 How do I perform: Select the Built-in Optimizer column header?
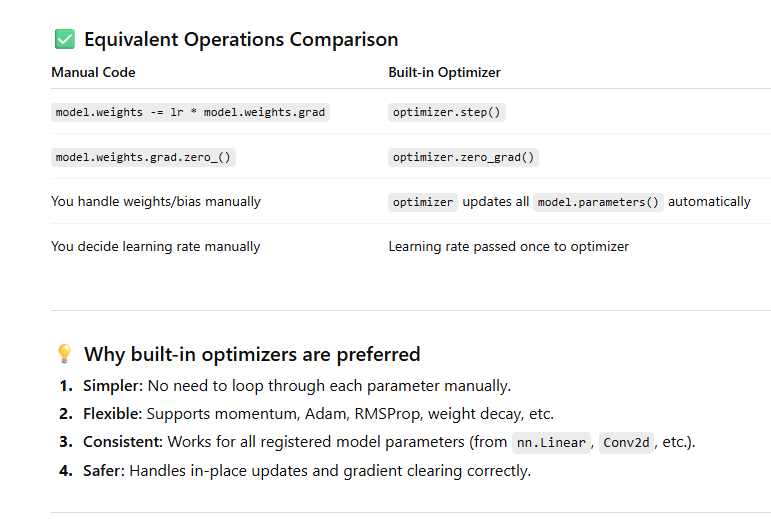(x=444, y=73)
